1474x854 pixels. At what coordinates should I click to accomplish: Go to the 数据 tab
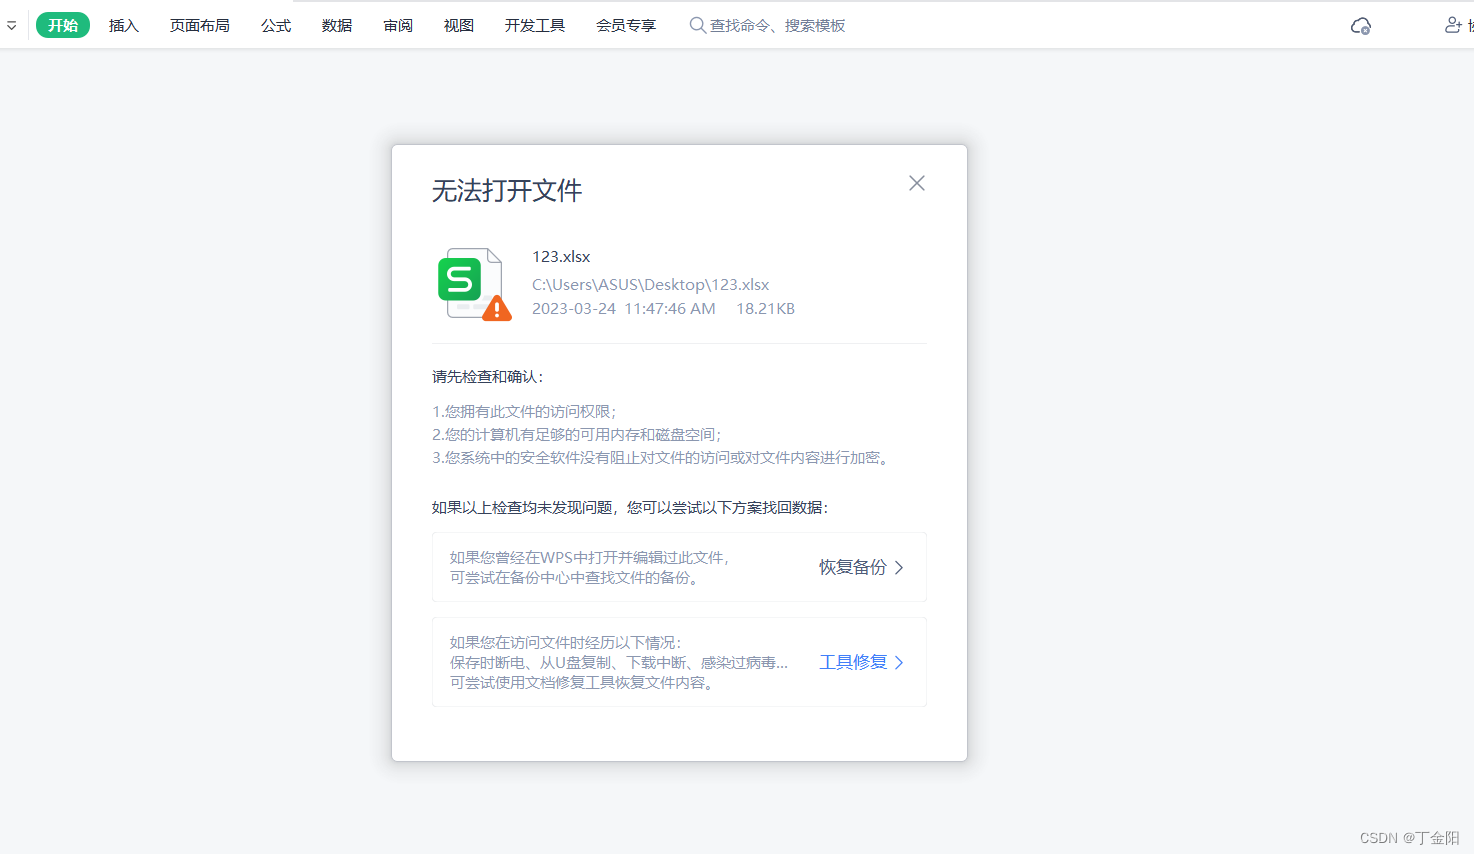coord(337,25)
